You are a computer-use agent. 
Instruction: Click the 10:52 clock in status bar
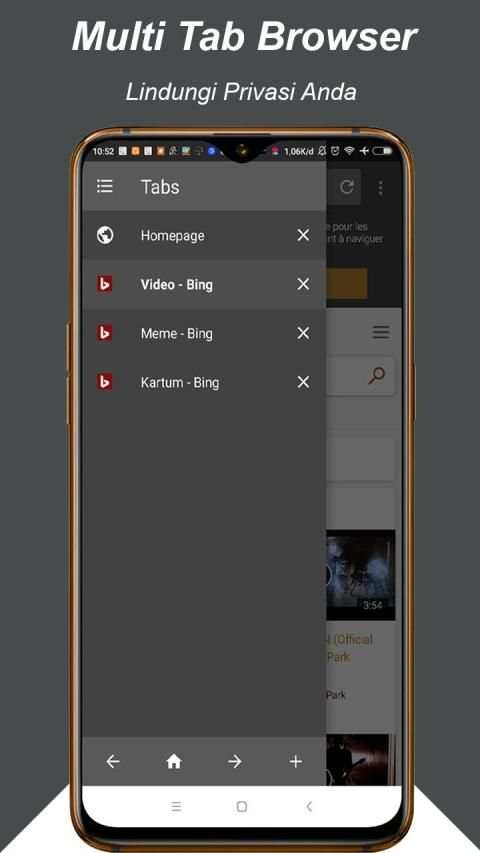pyautogui.click(x=103, y=151)
